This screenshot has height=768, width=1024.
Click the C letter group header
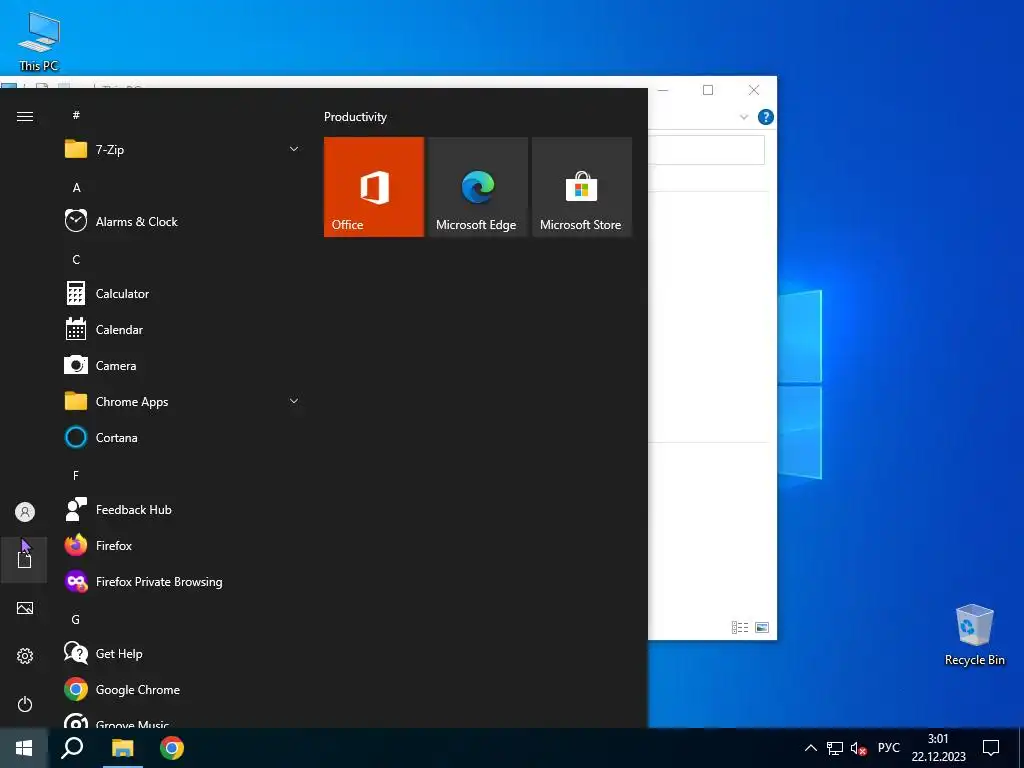pos(76,259)
